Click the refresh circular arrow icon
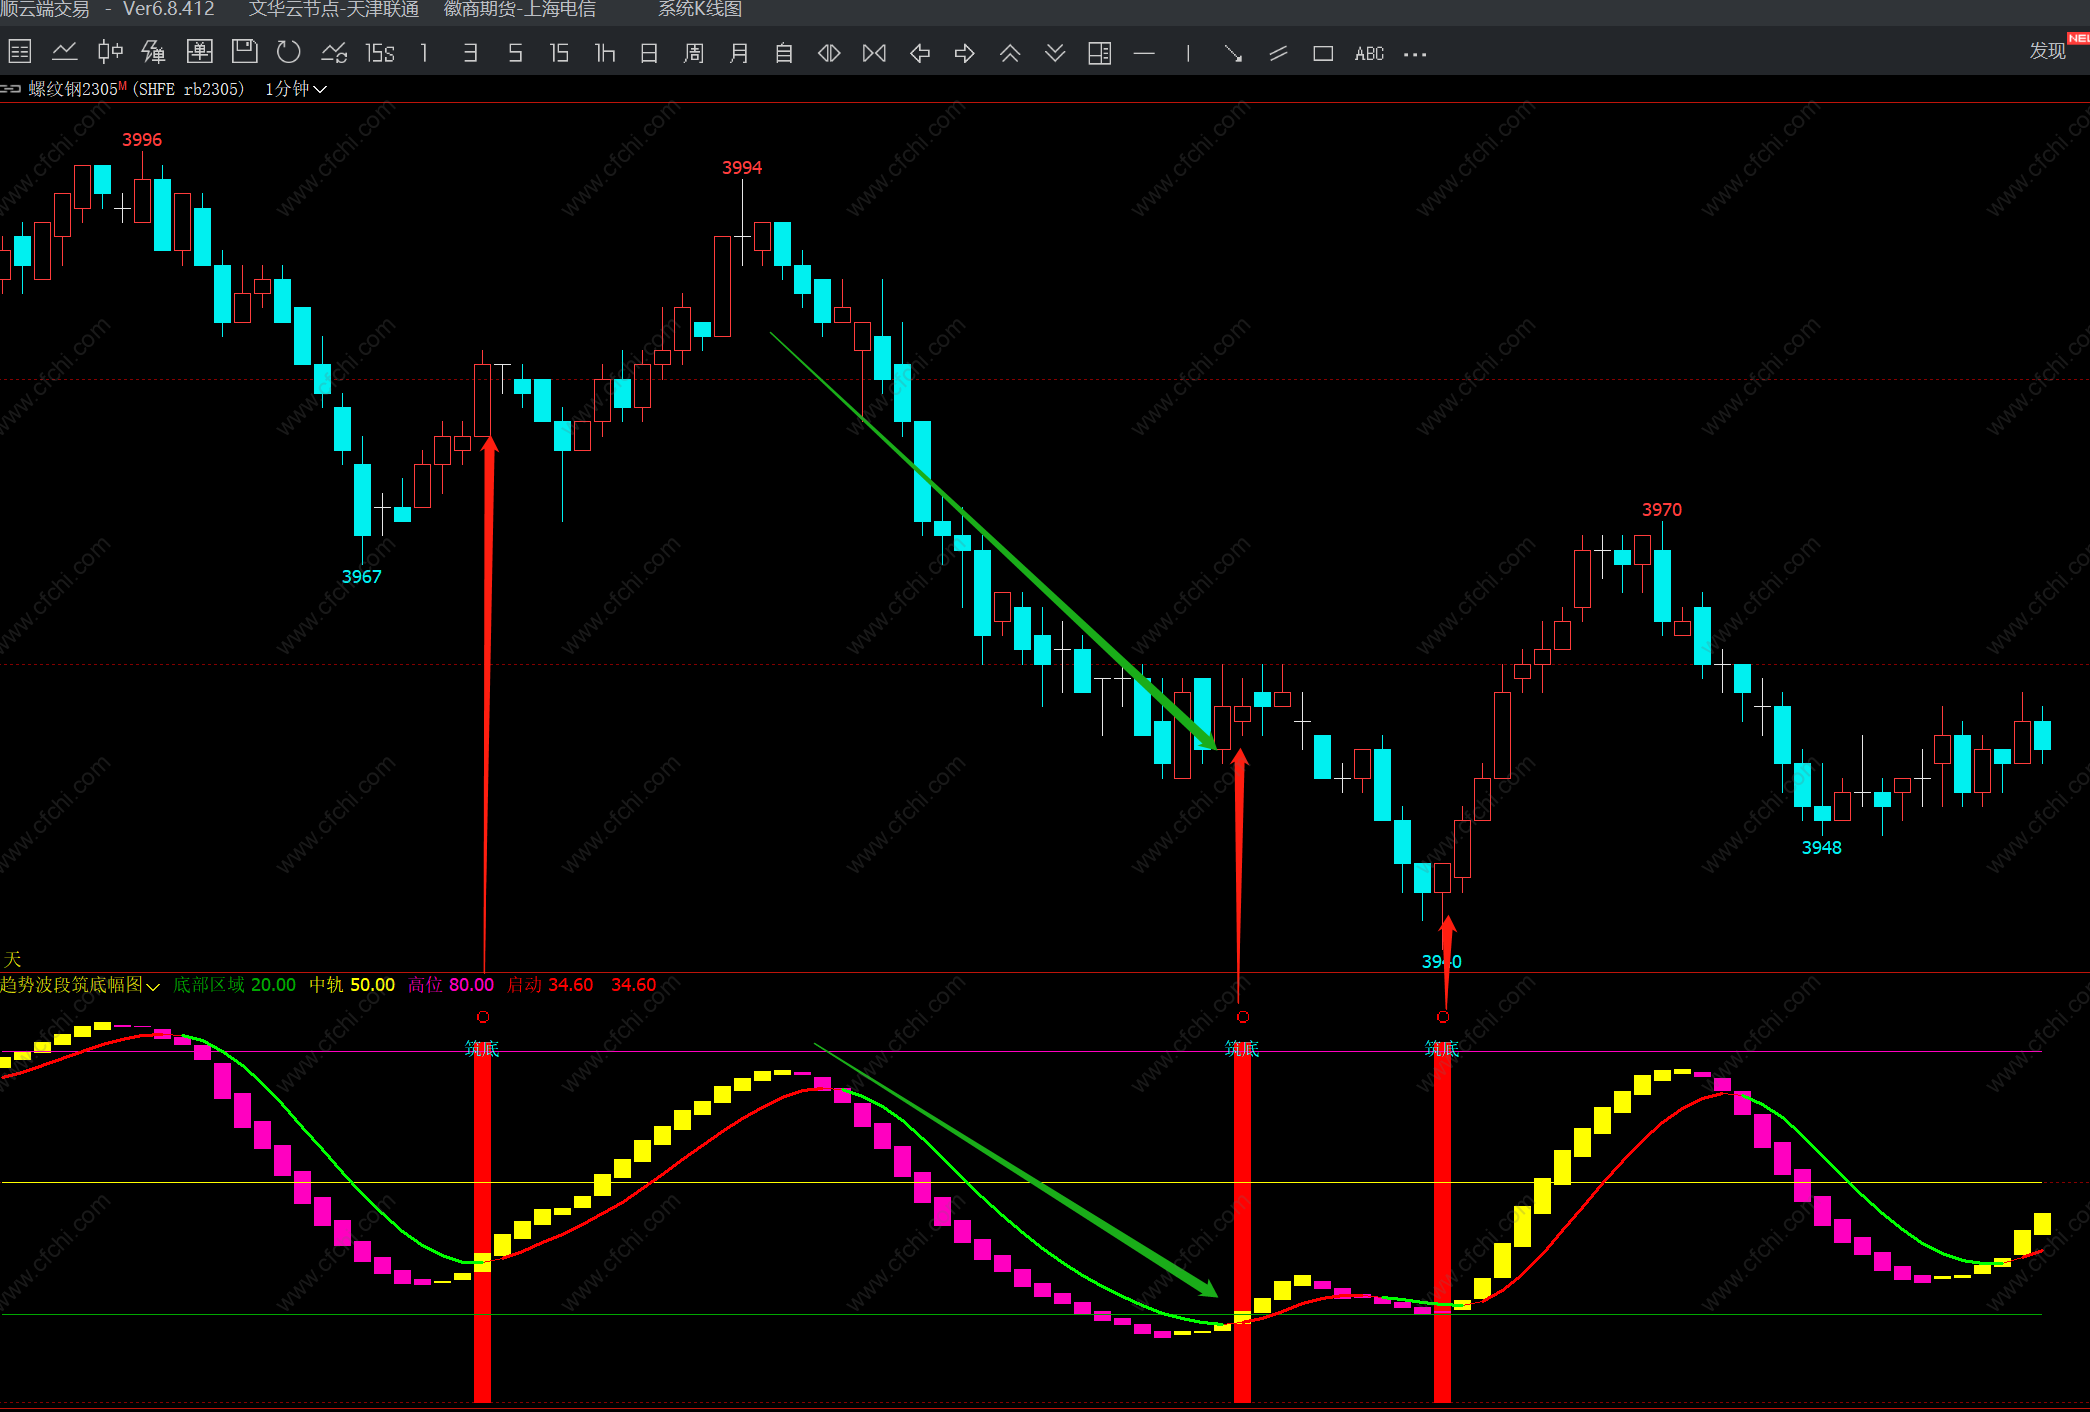This screenshot has width=2090, height=1412. (x=288, y=52)
